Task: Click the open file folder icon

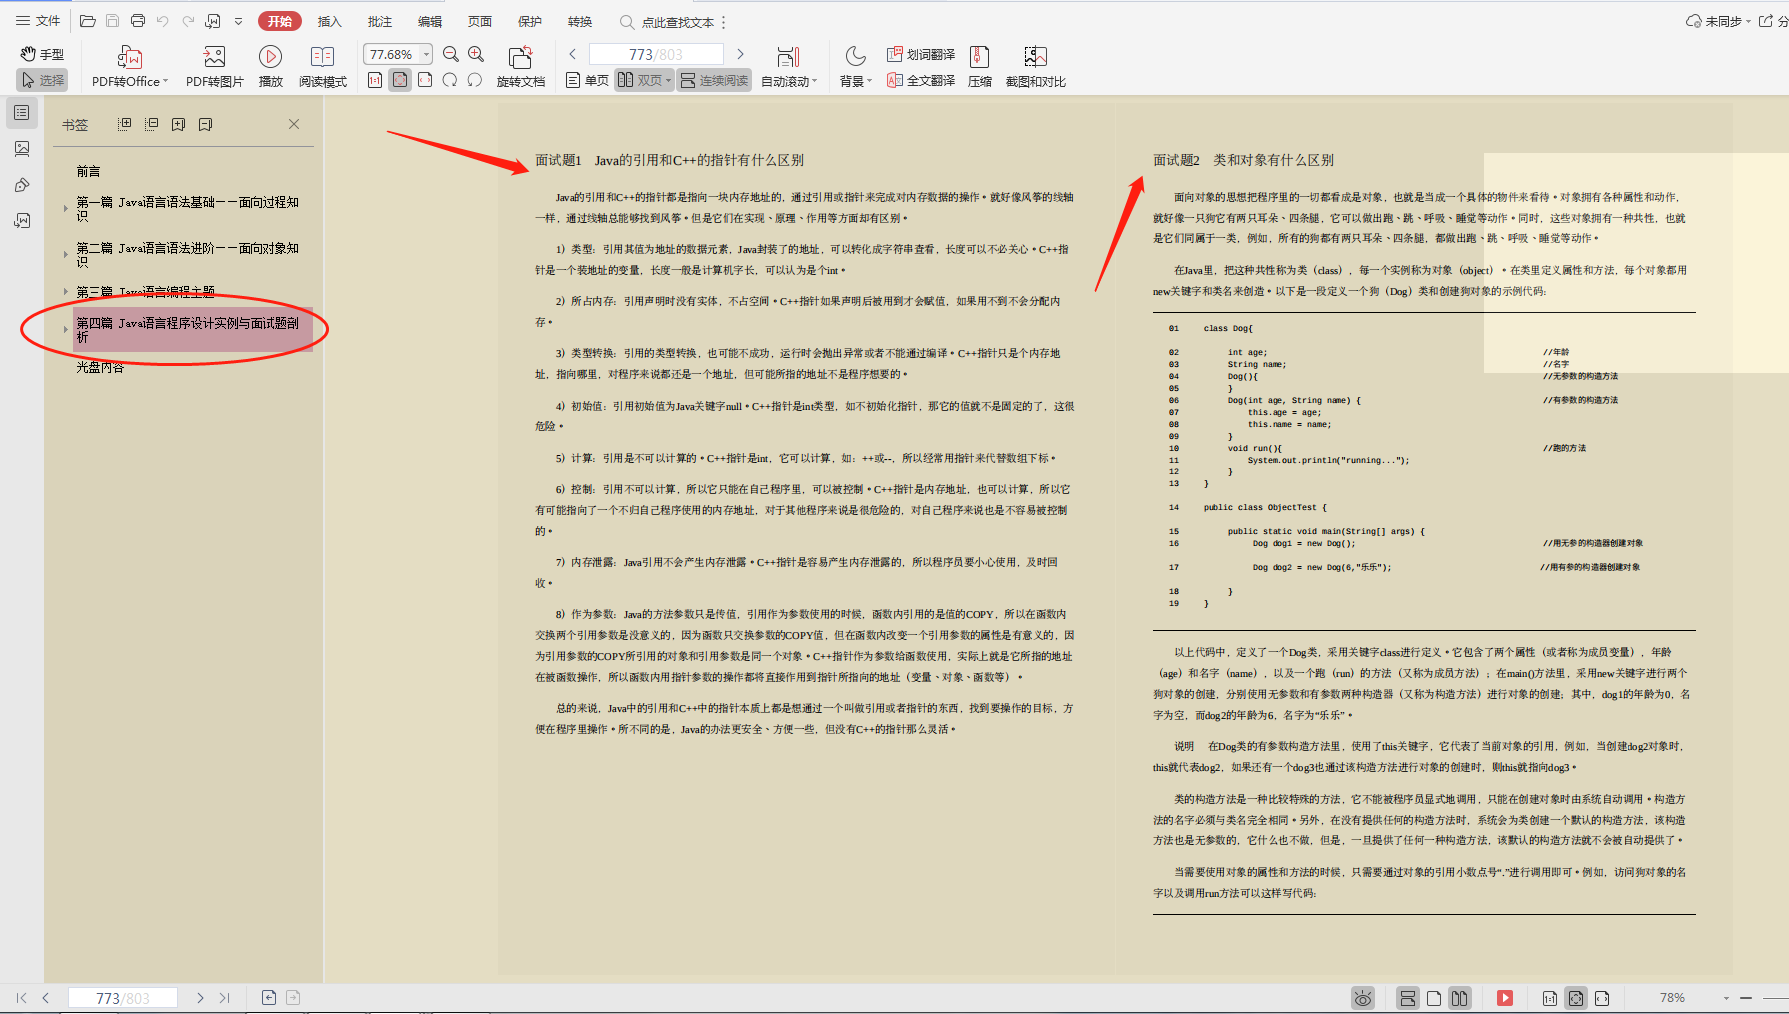Action: pyautogui.click(x=88, y=21)
